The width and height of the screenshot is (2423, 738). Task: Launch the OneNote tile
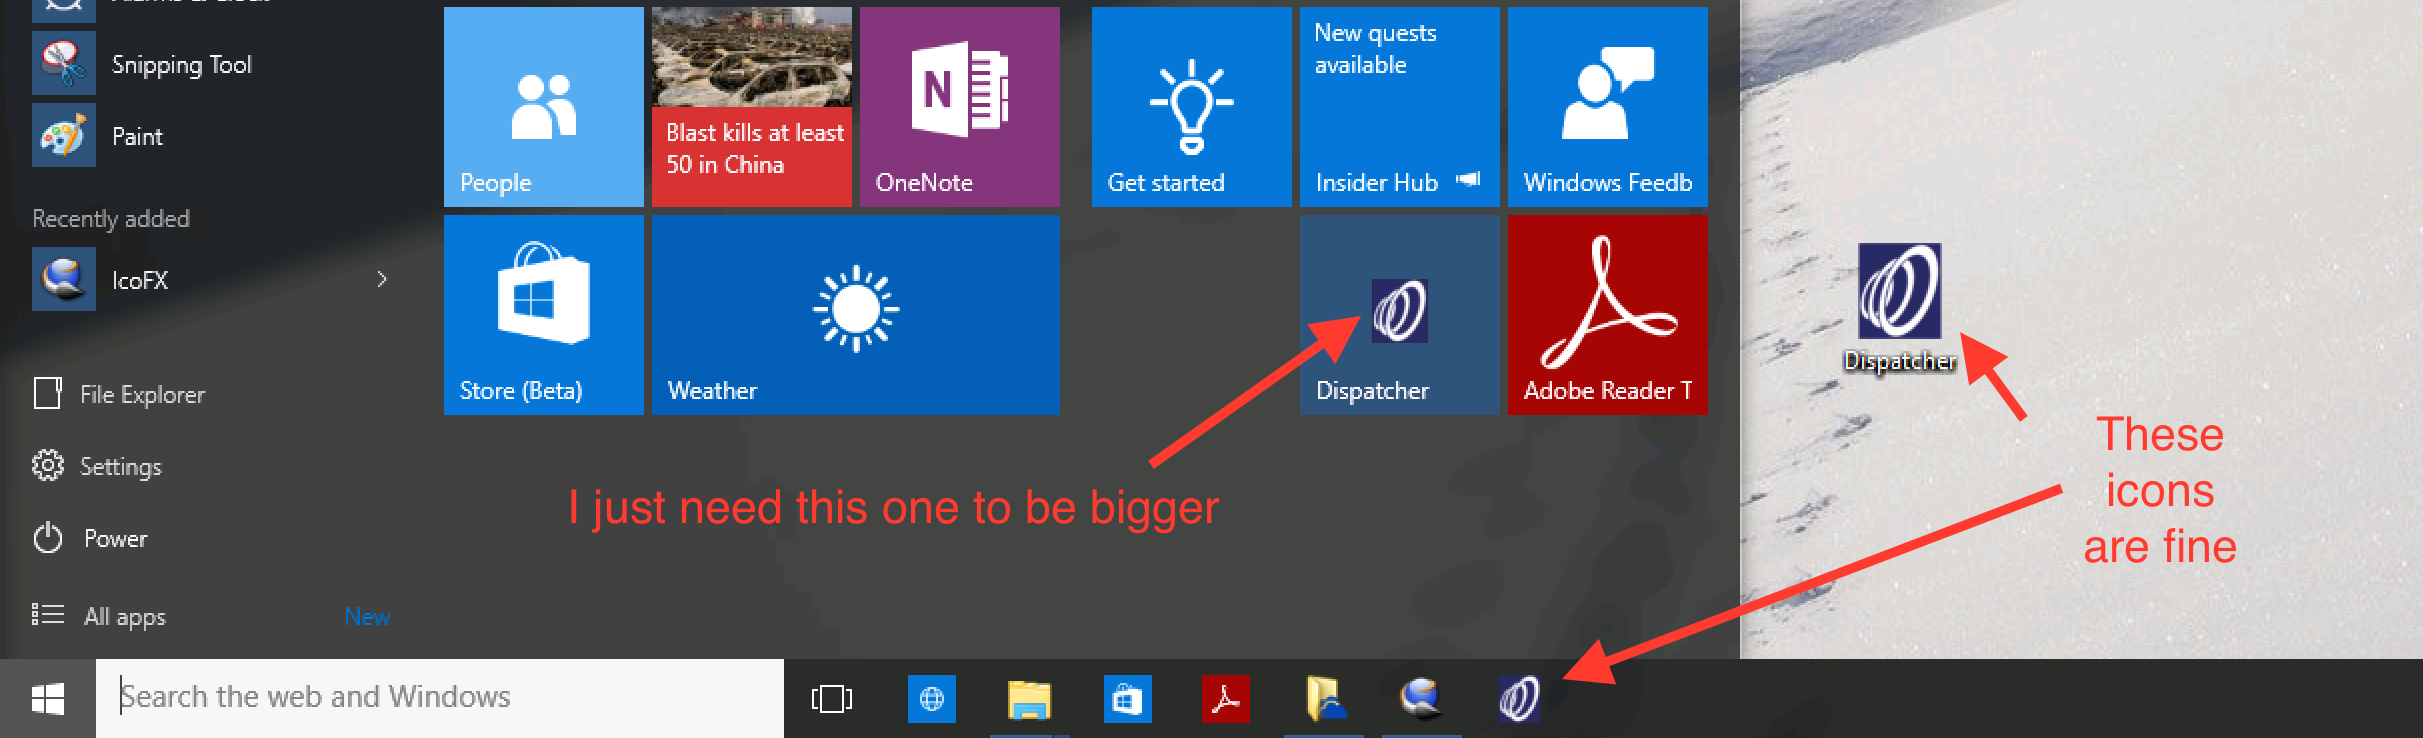[x=960, y=107]
